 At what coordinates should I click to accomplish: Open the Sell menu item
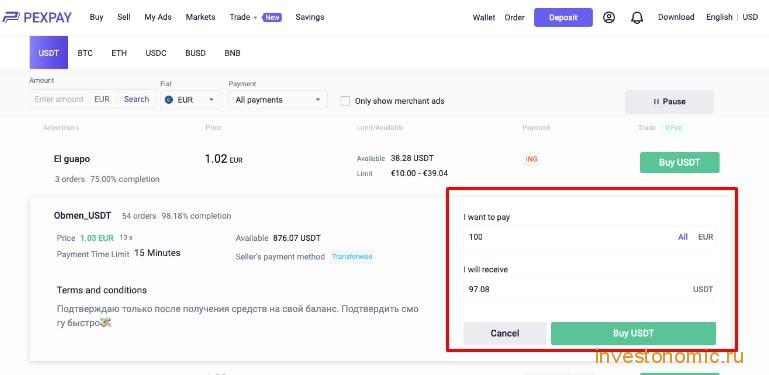[124, 17]
